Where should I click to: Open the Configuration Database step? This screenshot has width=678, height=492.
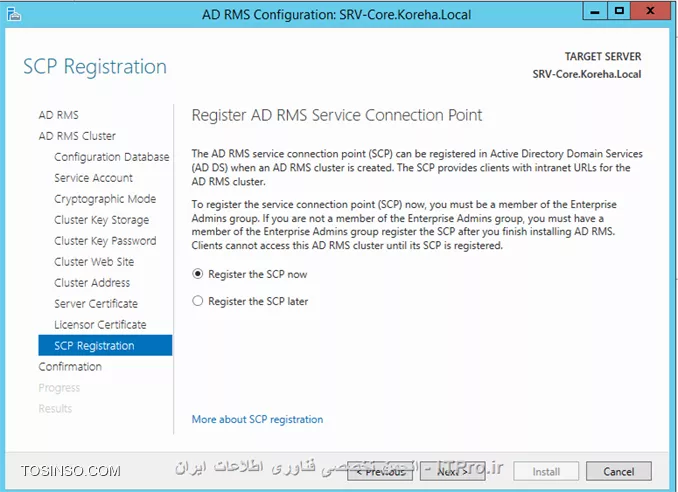[x=112, y=157]
